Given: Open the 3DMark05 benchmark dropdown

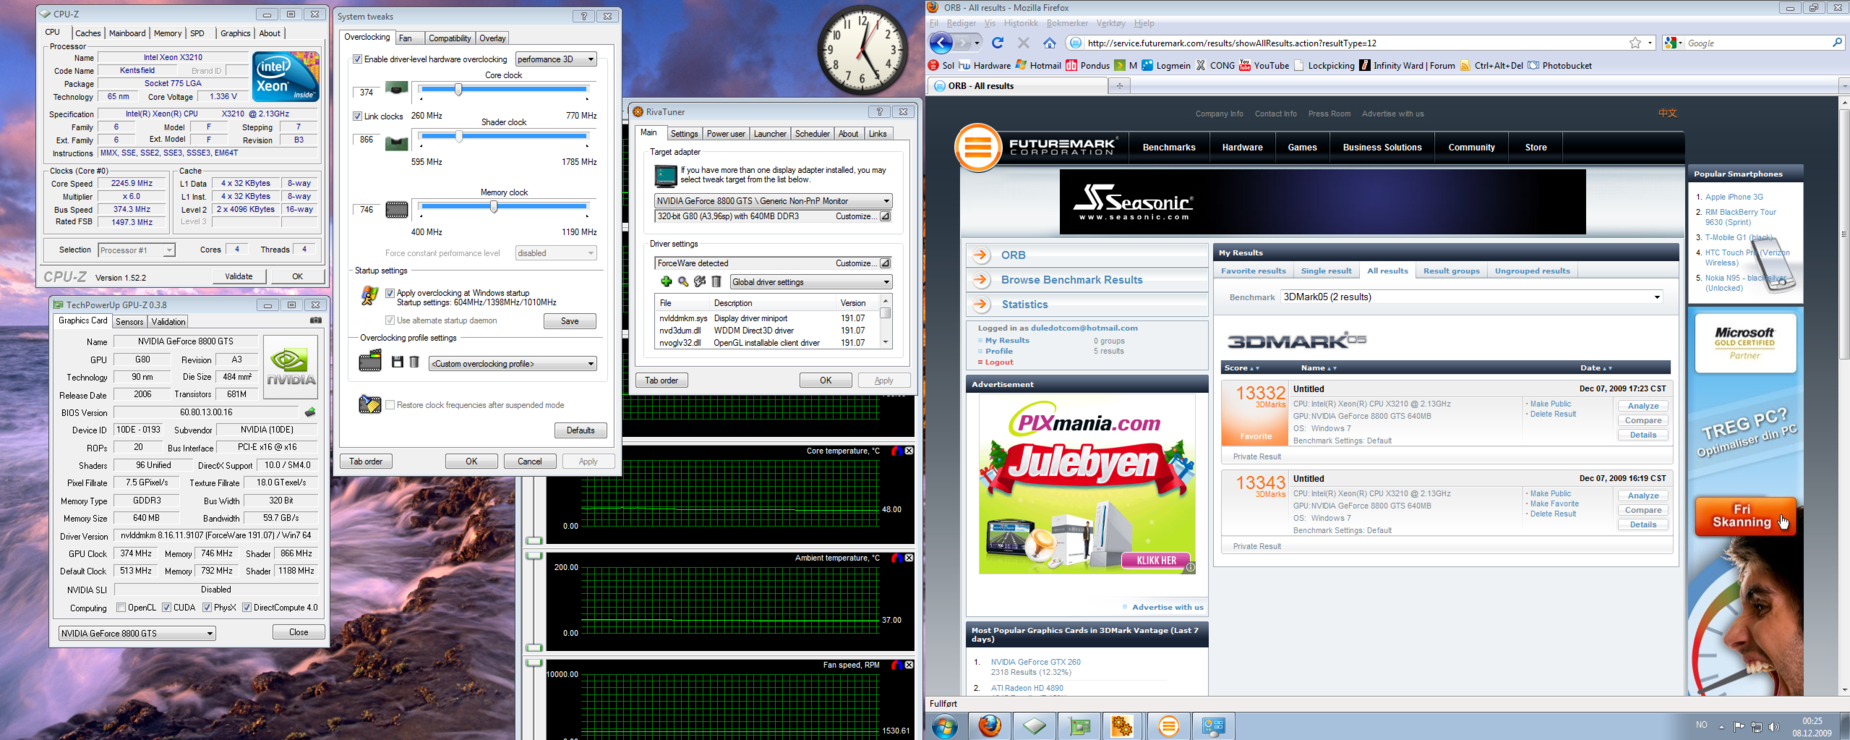Looking at the screenshot, I should pos(1472,297).
